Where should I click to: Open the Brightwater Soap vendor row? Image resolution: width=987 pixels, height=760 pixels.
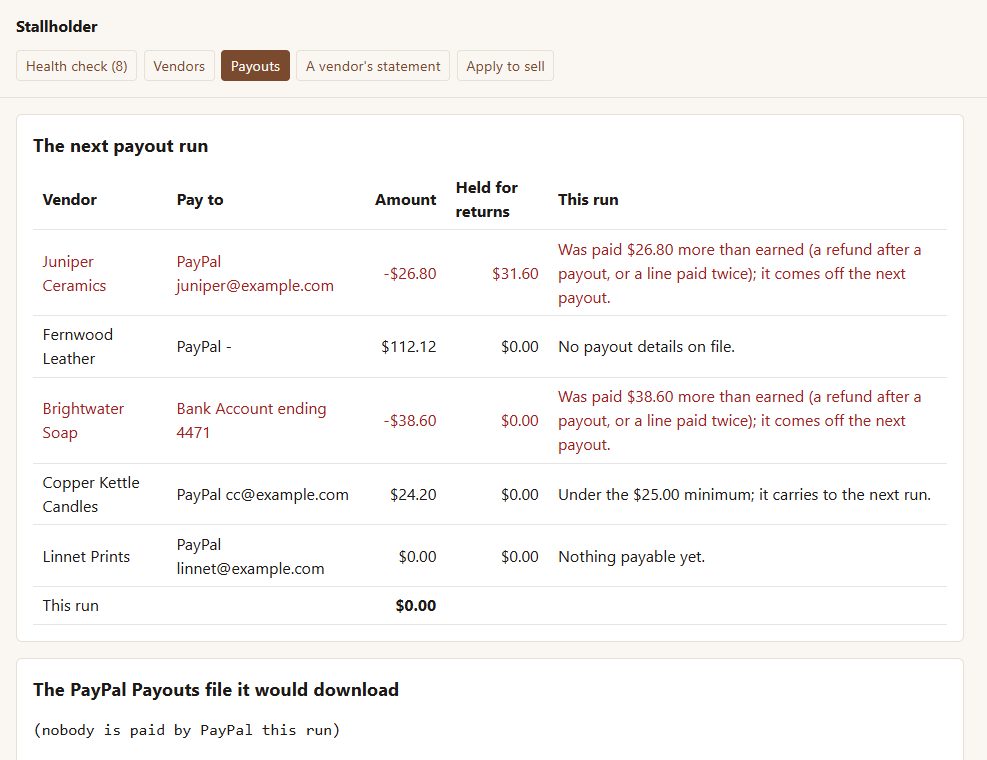[489, 421]
